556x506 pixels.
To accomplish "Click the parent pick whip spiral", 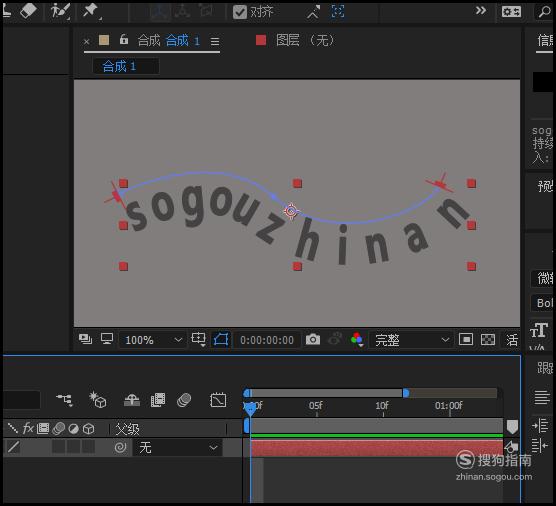I will point(120,447).
